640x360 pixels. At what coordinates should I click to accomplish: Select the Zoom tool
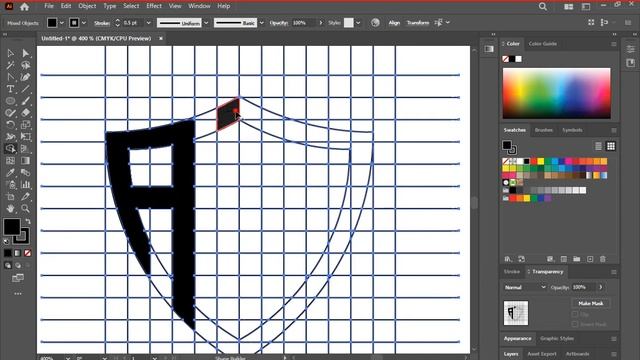[25, 209]
